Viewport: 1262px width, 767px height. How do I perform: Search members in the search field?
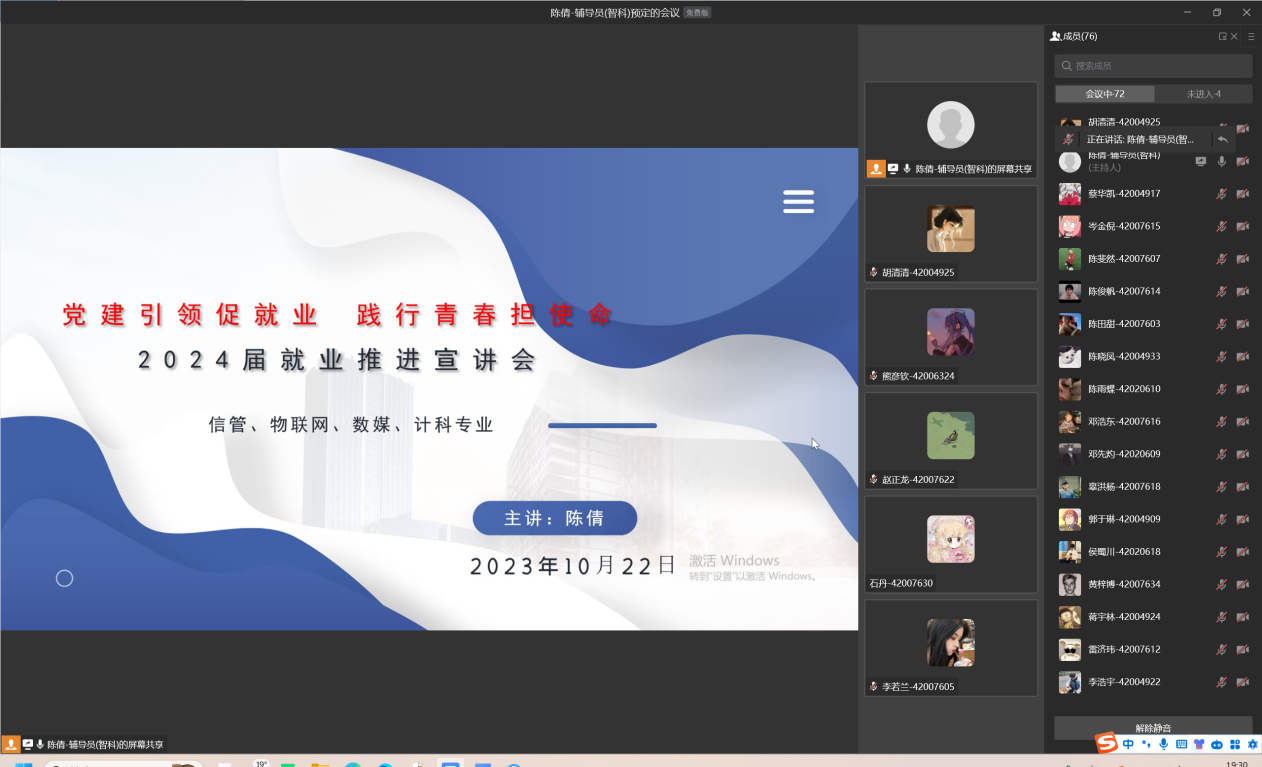pos(1153,66)
